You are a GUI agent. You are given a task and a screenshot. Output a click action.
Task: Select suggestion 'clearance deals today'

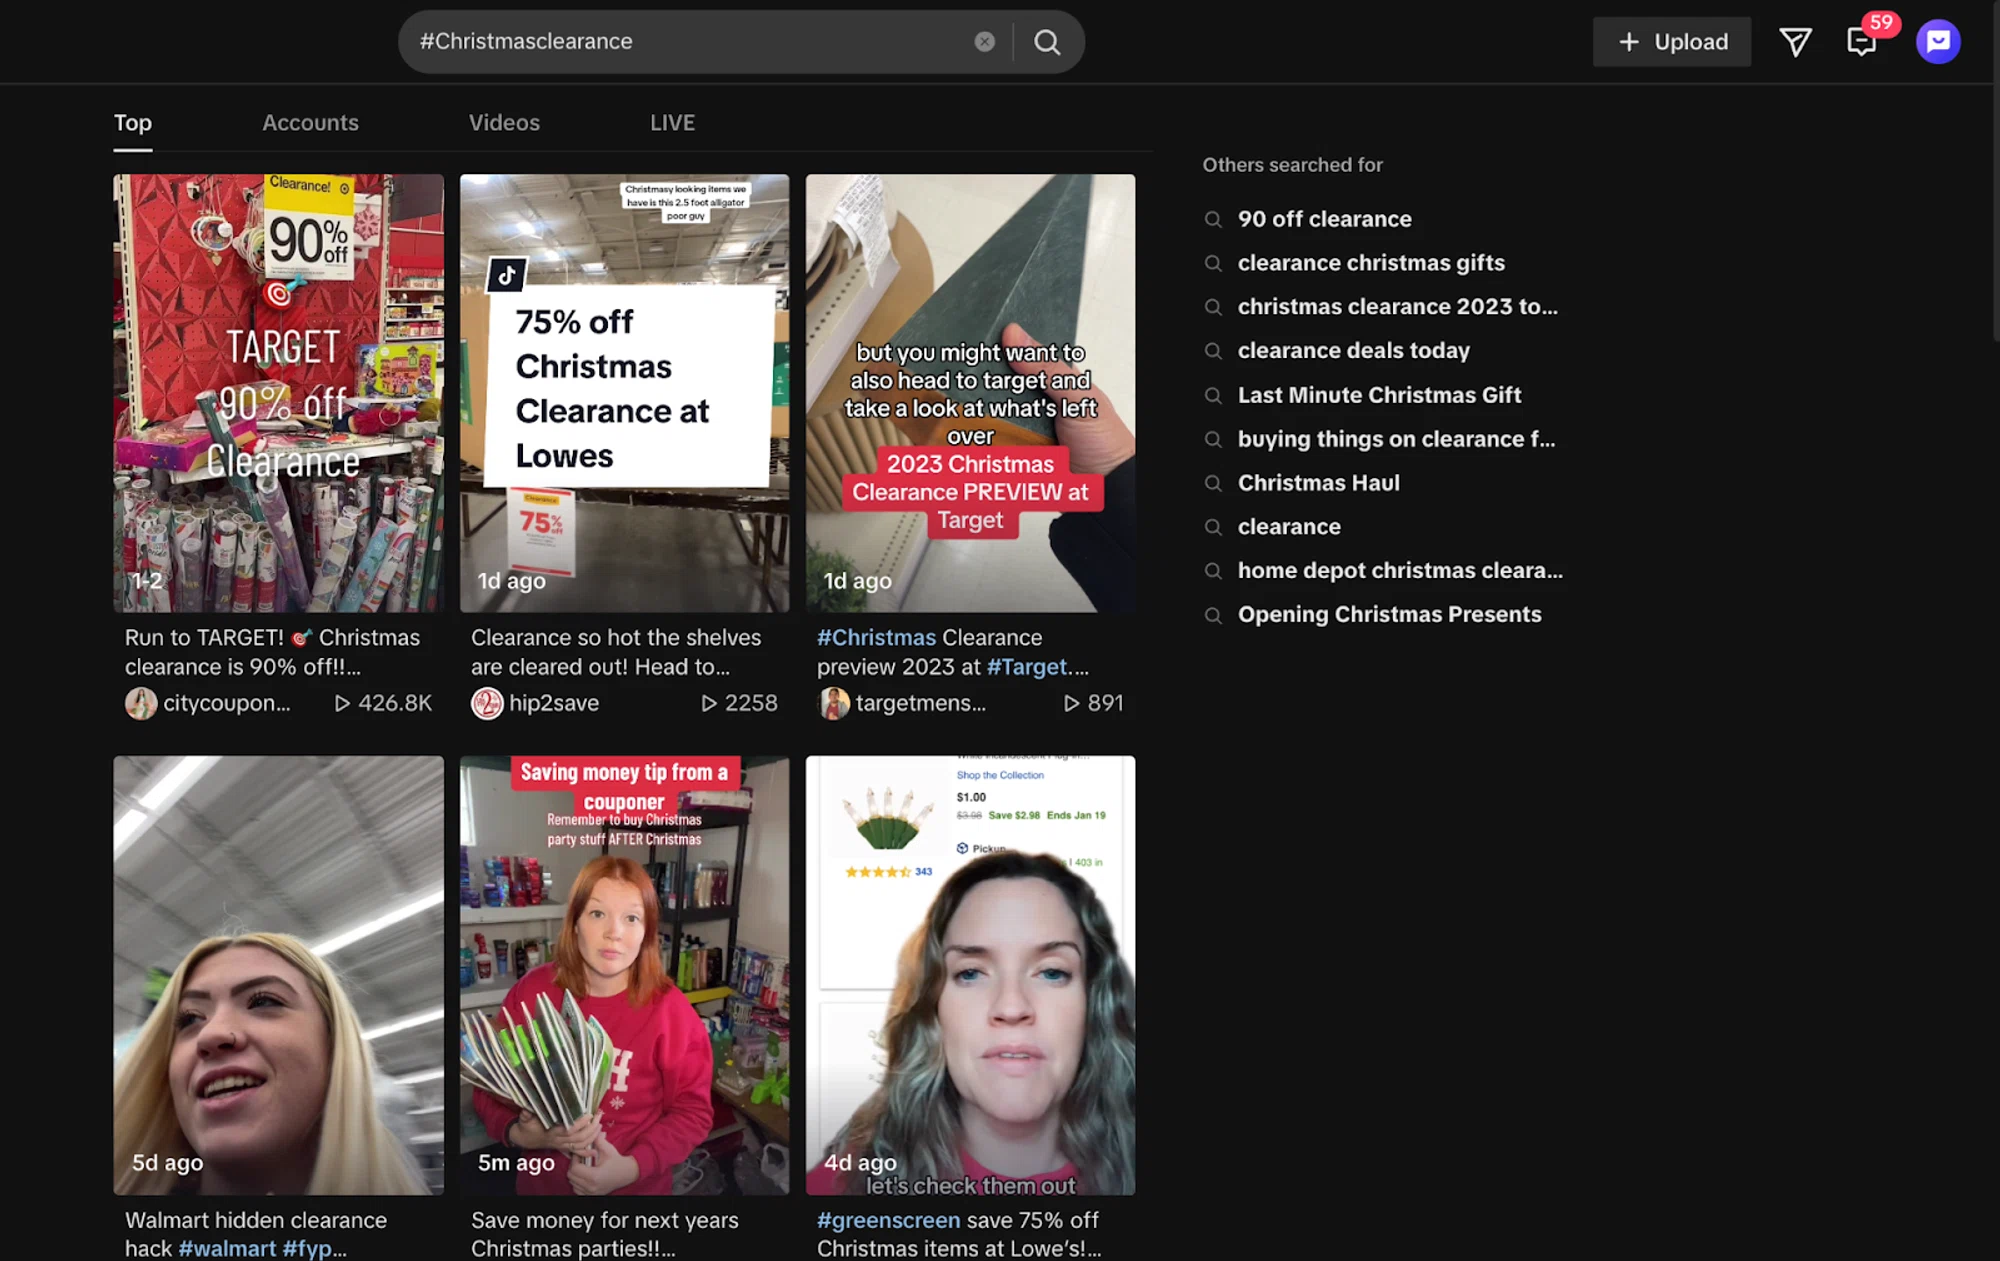point(1353,351)
